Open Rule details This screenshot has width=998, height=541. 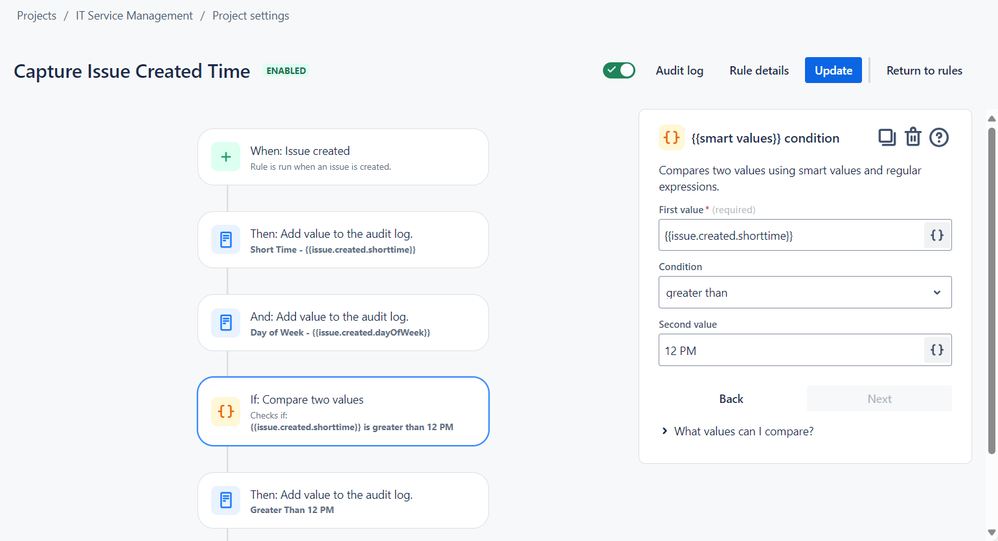(759, 71)
